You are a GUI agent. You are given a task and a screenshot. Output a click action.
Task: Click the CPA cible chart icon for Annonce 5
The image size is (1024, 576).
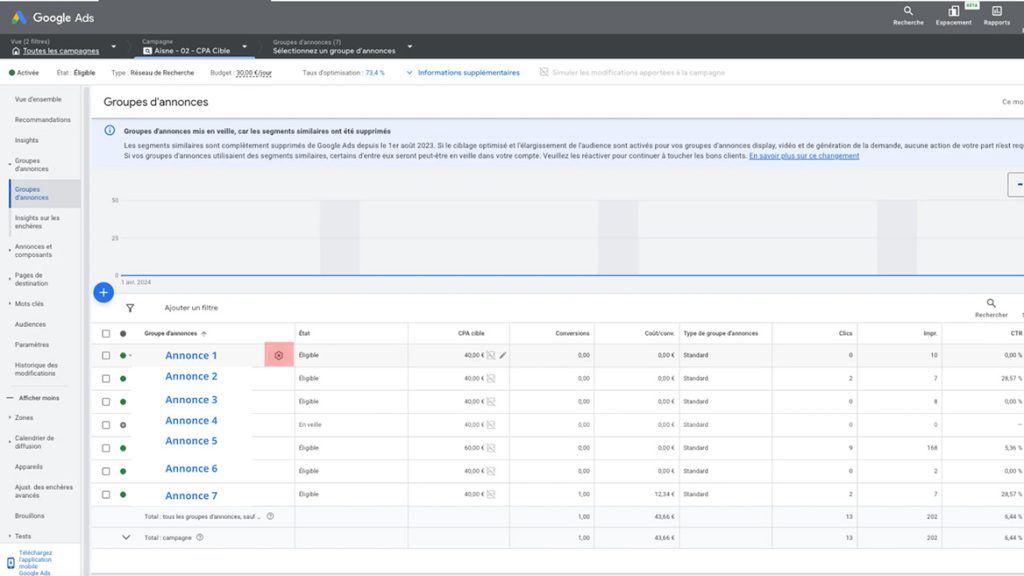pos(491,448)
